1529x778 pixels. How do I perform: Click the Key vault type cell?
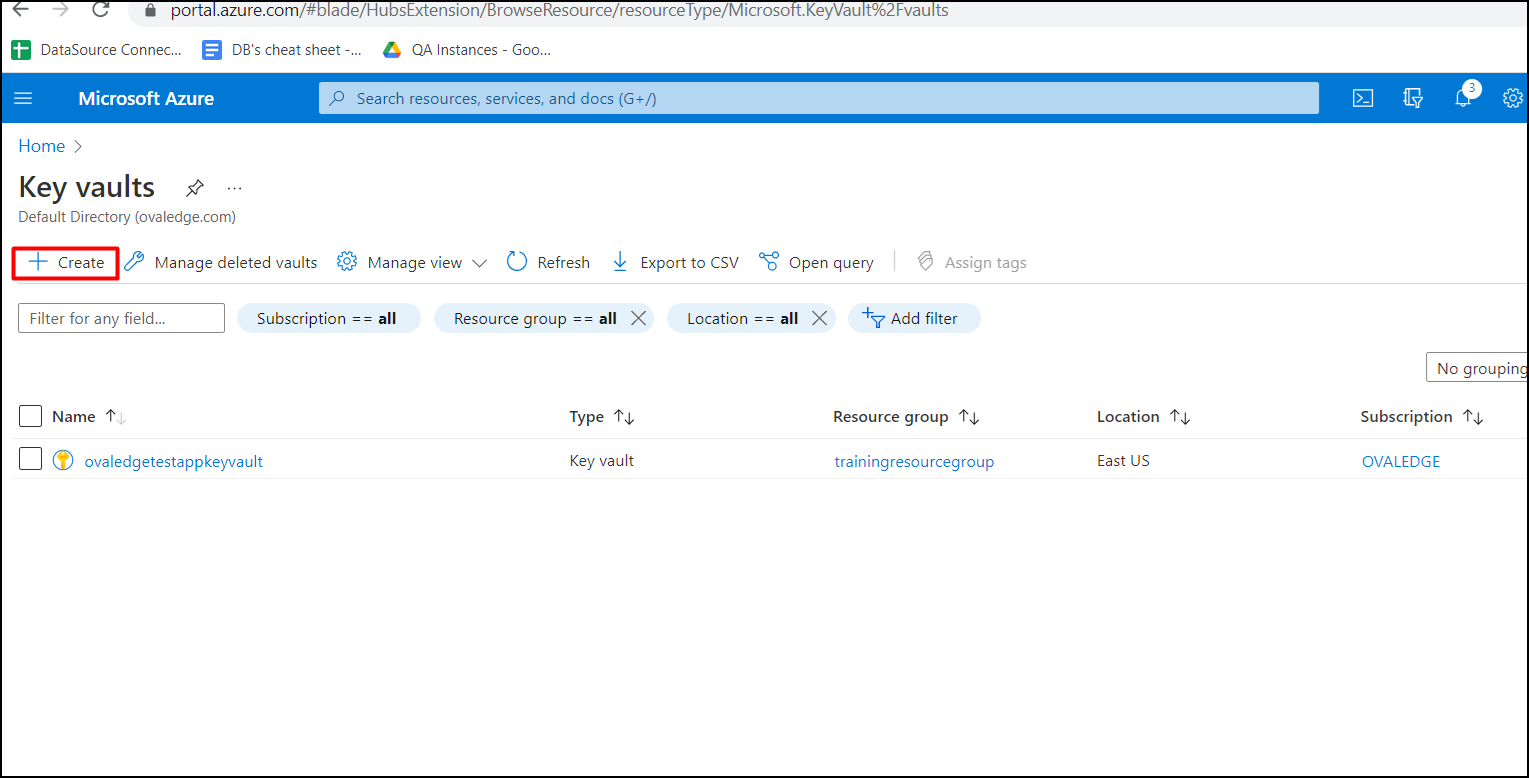click(601, 461)
